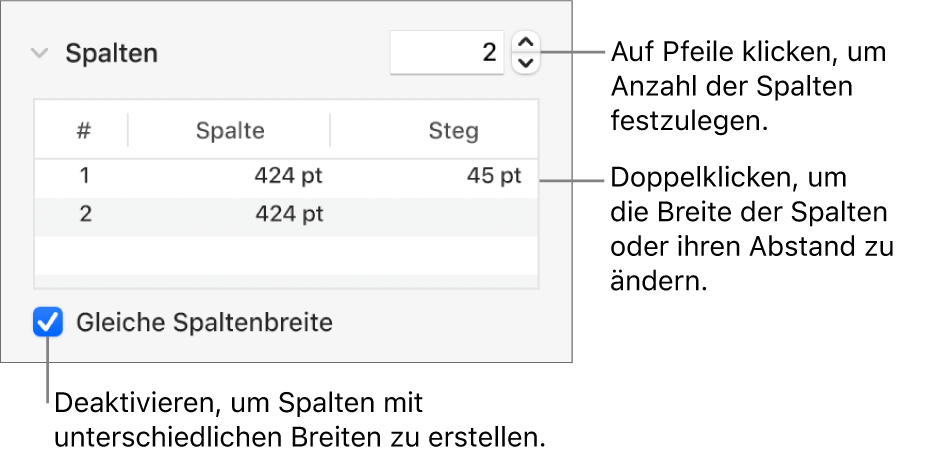Click row number 1 in the table
Image resolution: width=931 pixels, height=463 pixels.
tap(85, 177)
